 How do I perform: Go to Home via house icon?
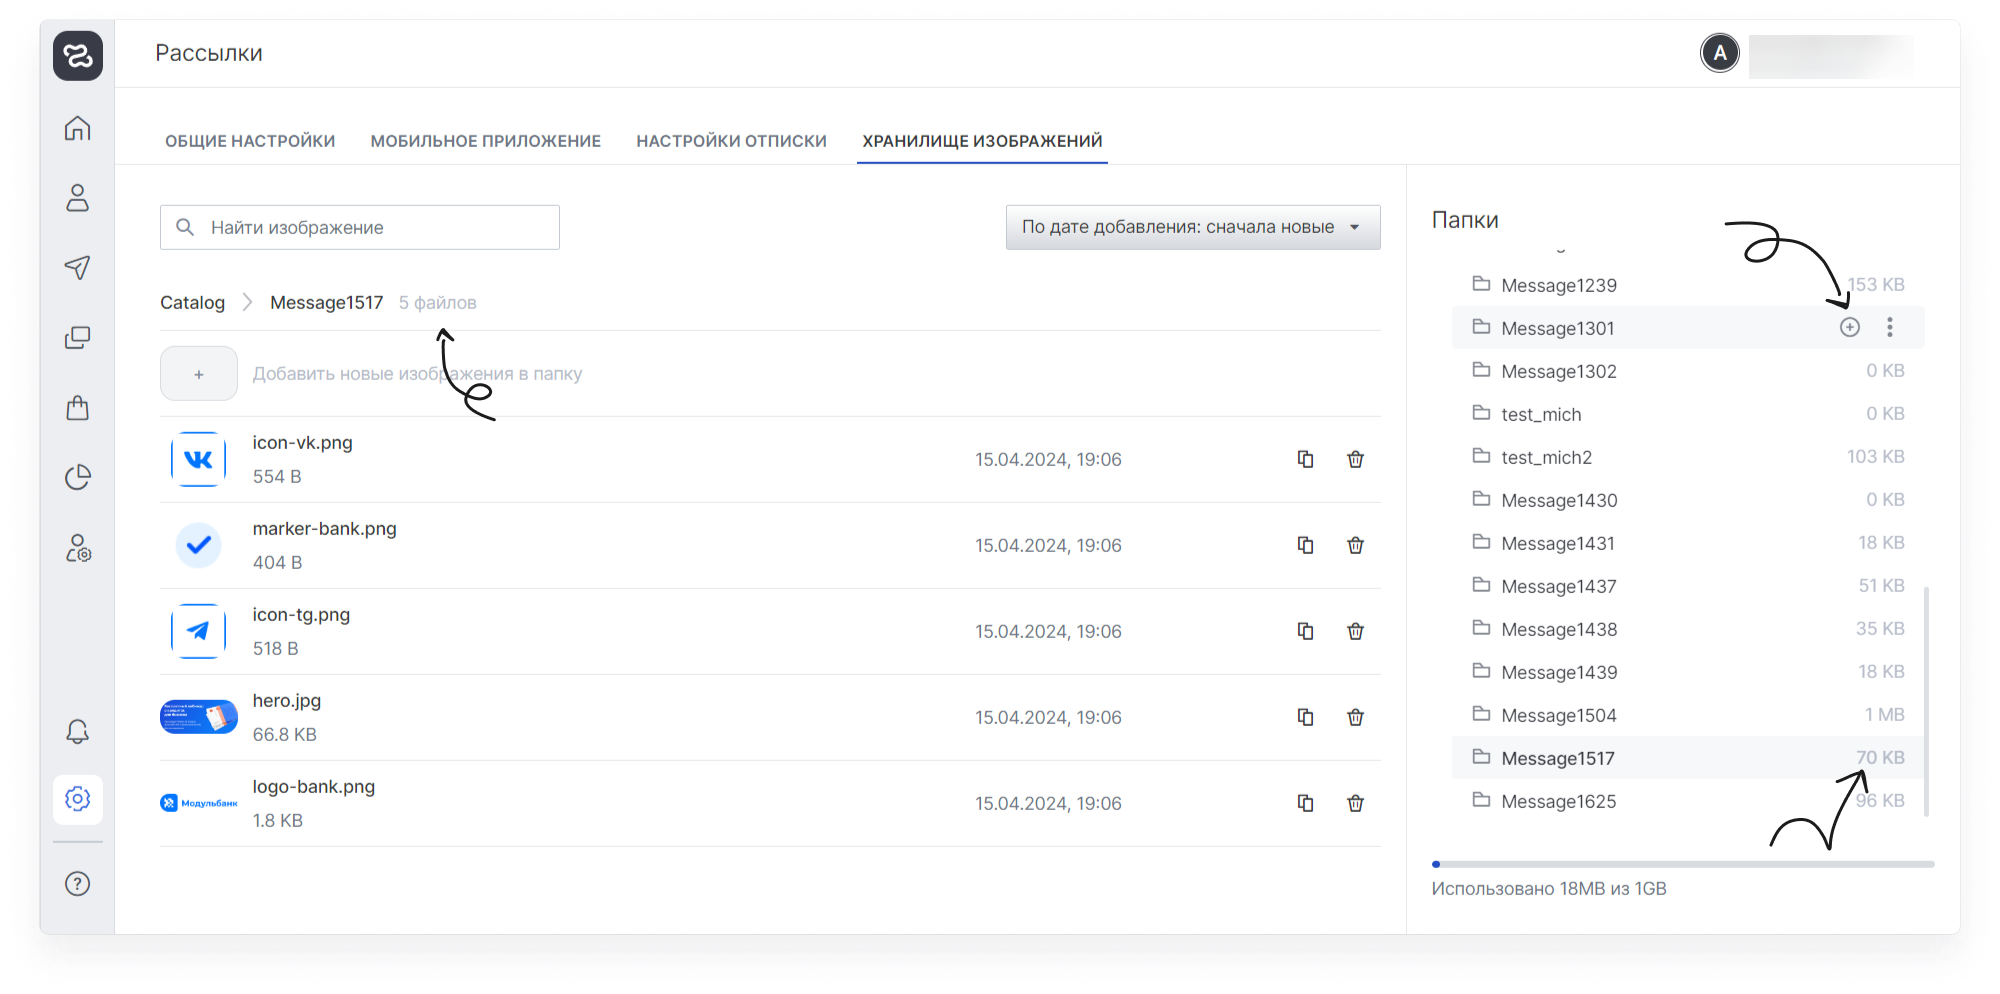pyautogui.click(x=78, y=128)
